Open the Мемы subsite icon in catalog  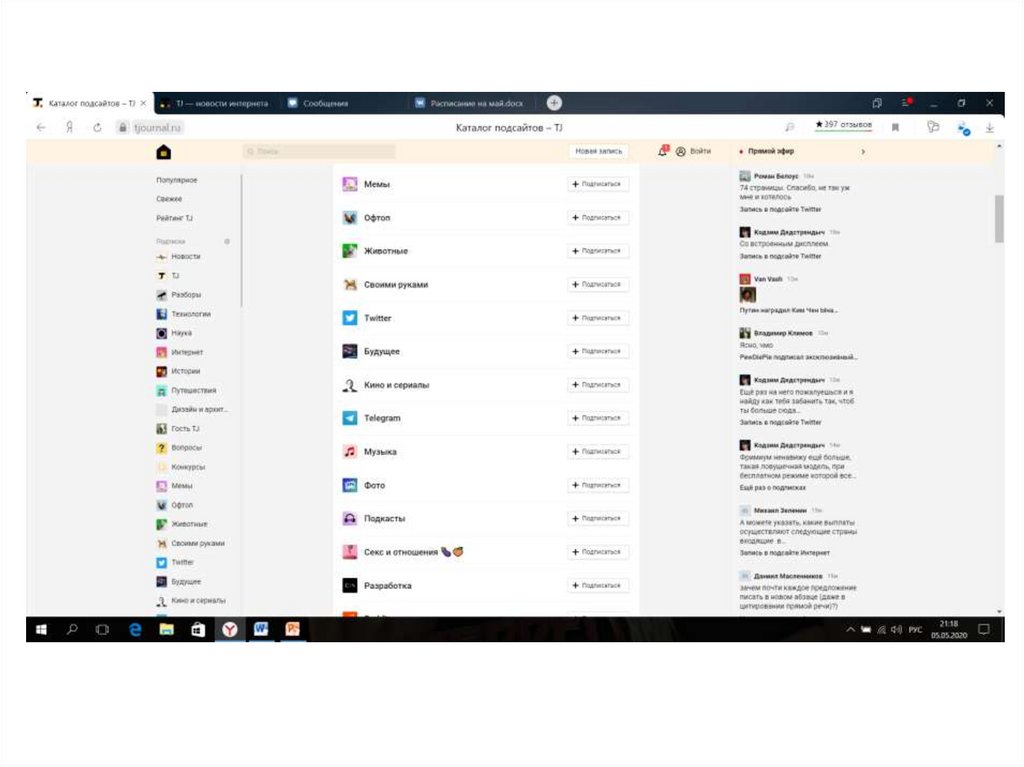click(x=350, y=184)
